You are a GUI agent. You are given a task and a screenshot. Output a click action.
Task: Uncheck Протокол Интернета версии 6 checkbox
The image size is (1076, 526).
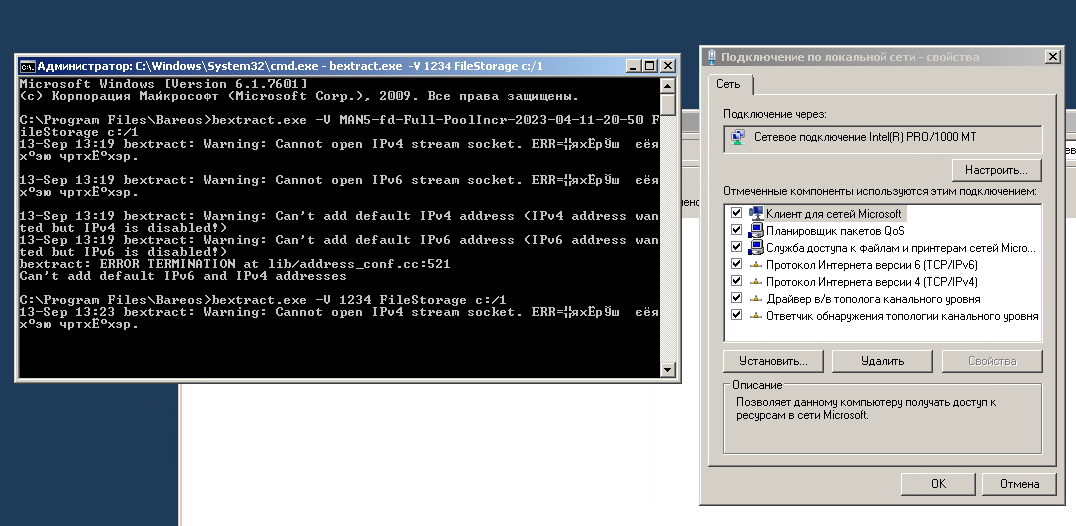coord(737,265)
